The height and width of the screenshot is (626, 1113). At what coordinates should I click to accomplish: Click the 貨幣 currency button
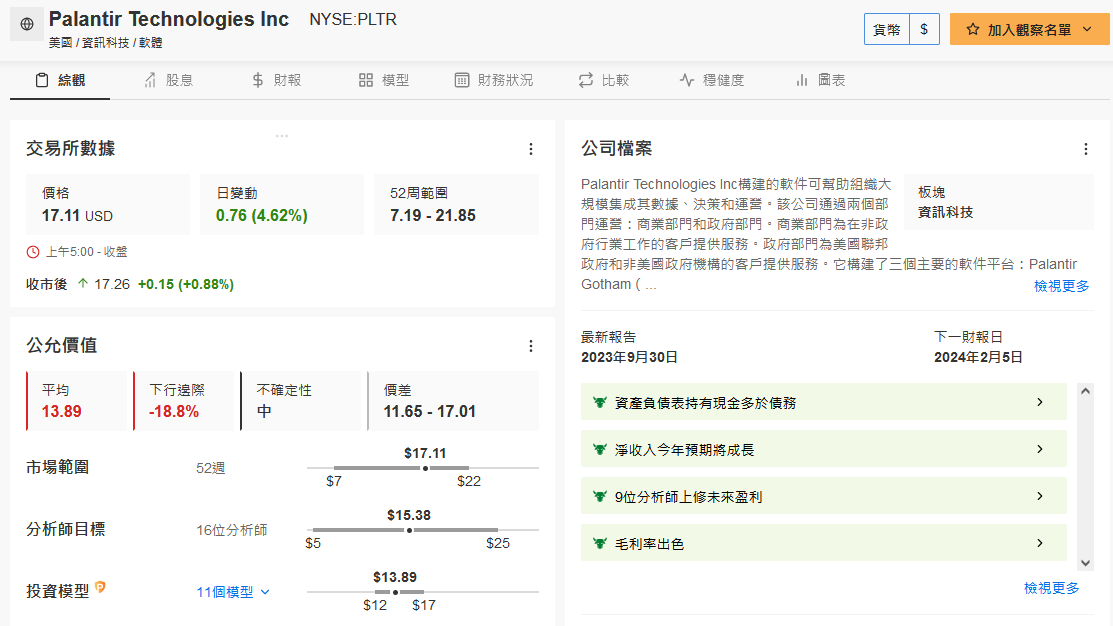tap(887, 29)
